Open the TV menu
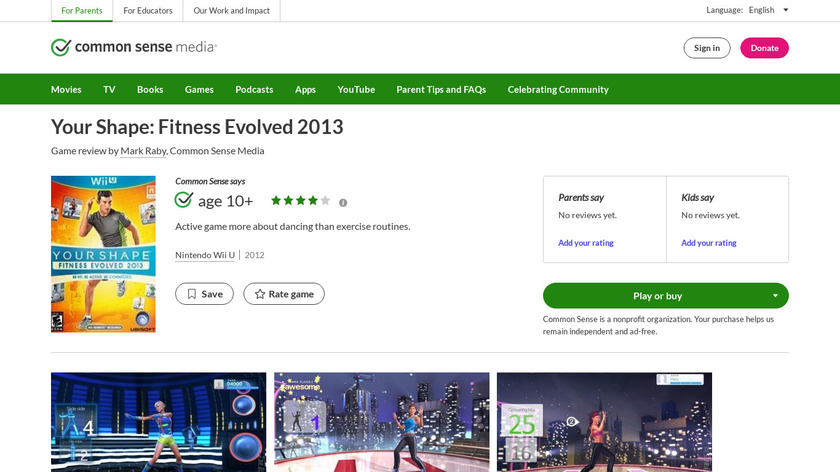 [x=109, y=89]
